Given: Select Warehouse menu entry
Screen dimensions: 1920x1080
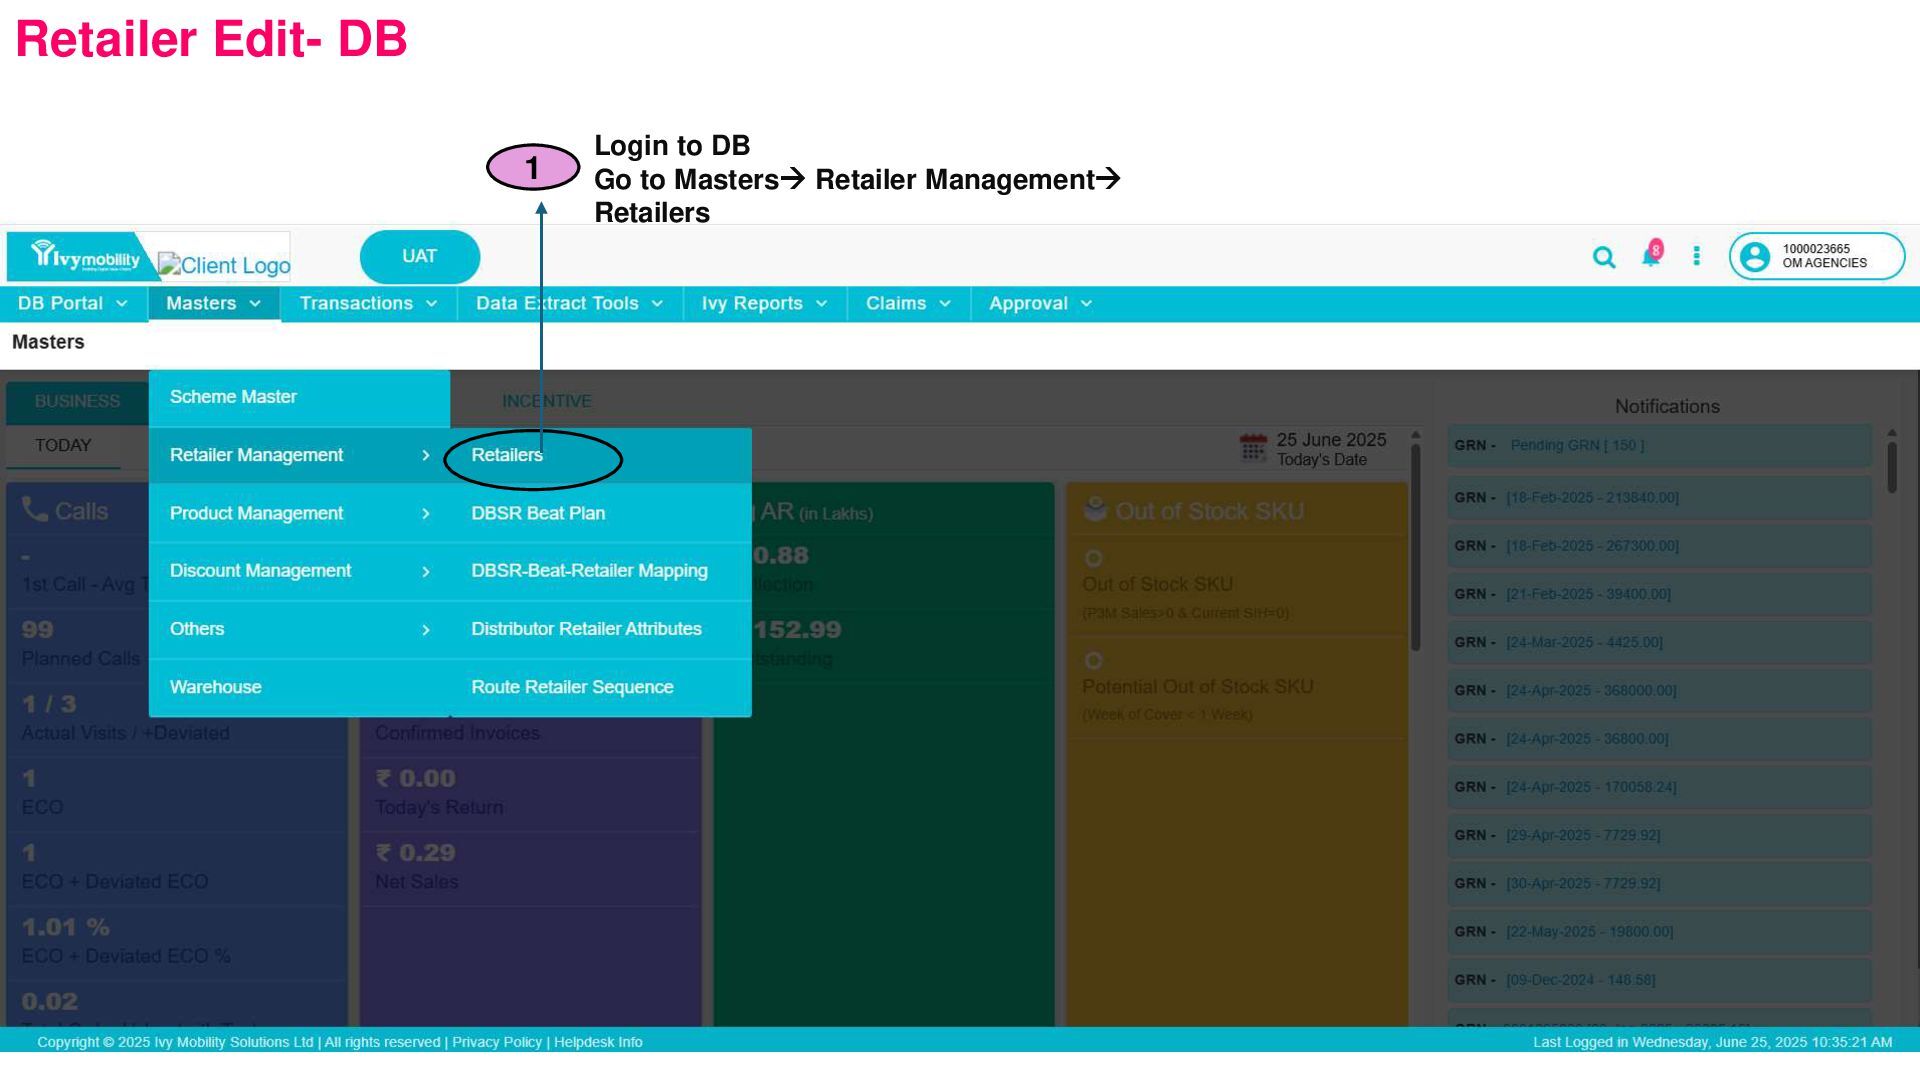Looking at the screenshot, I should tap(299, 688).
